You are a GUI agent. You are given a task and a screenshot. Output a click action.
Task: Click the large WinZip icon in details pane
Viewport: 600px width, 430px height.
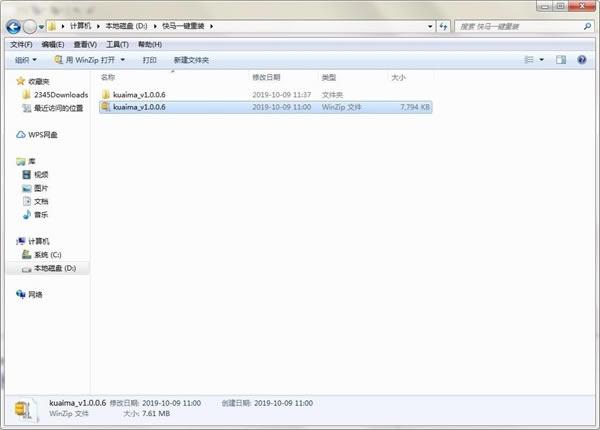26,410
